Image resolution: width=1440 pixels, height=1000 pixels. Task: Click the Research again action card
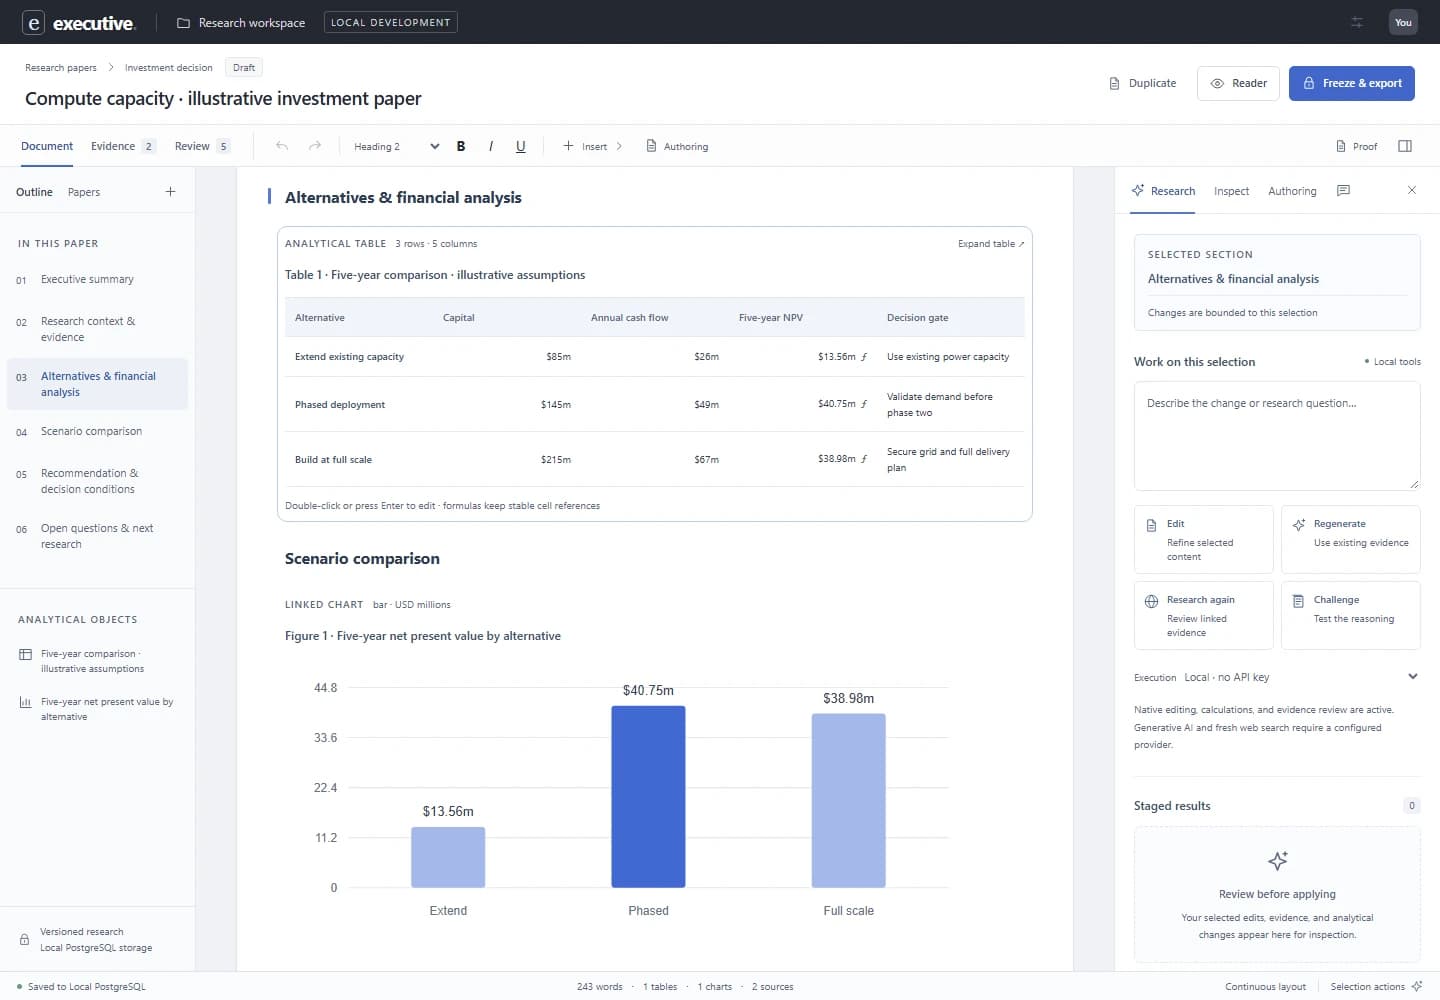coord(1204,615)
